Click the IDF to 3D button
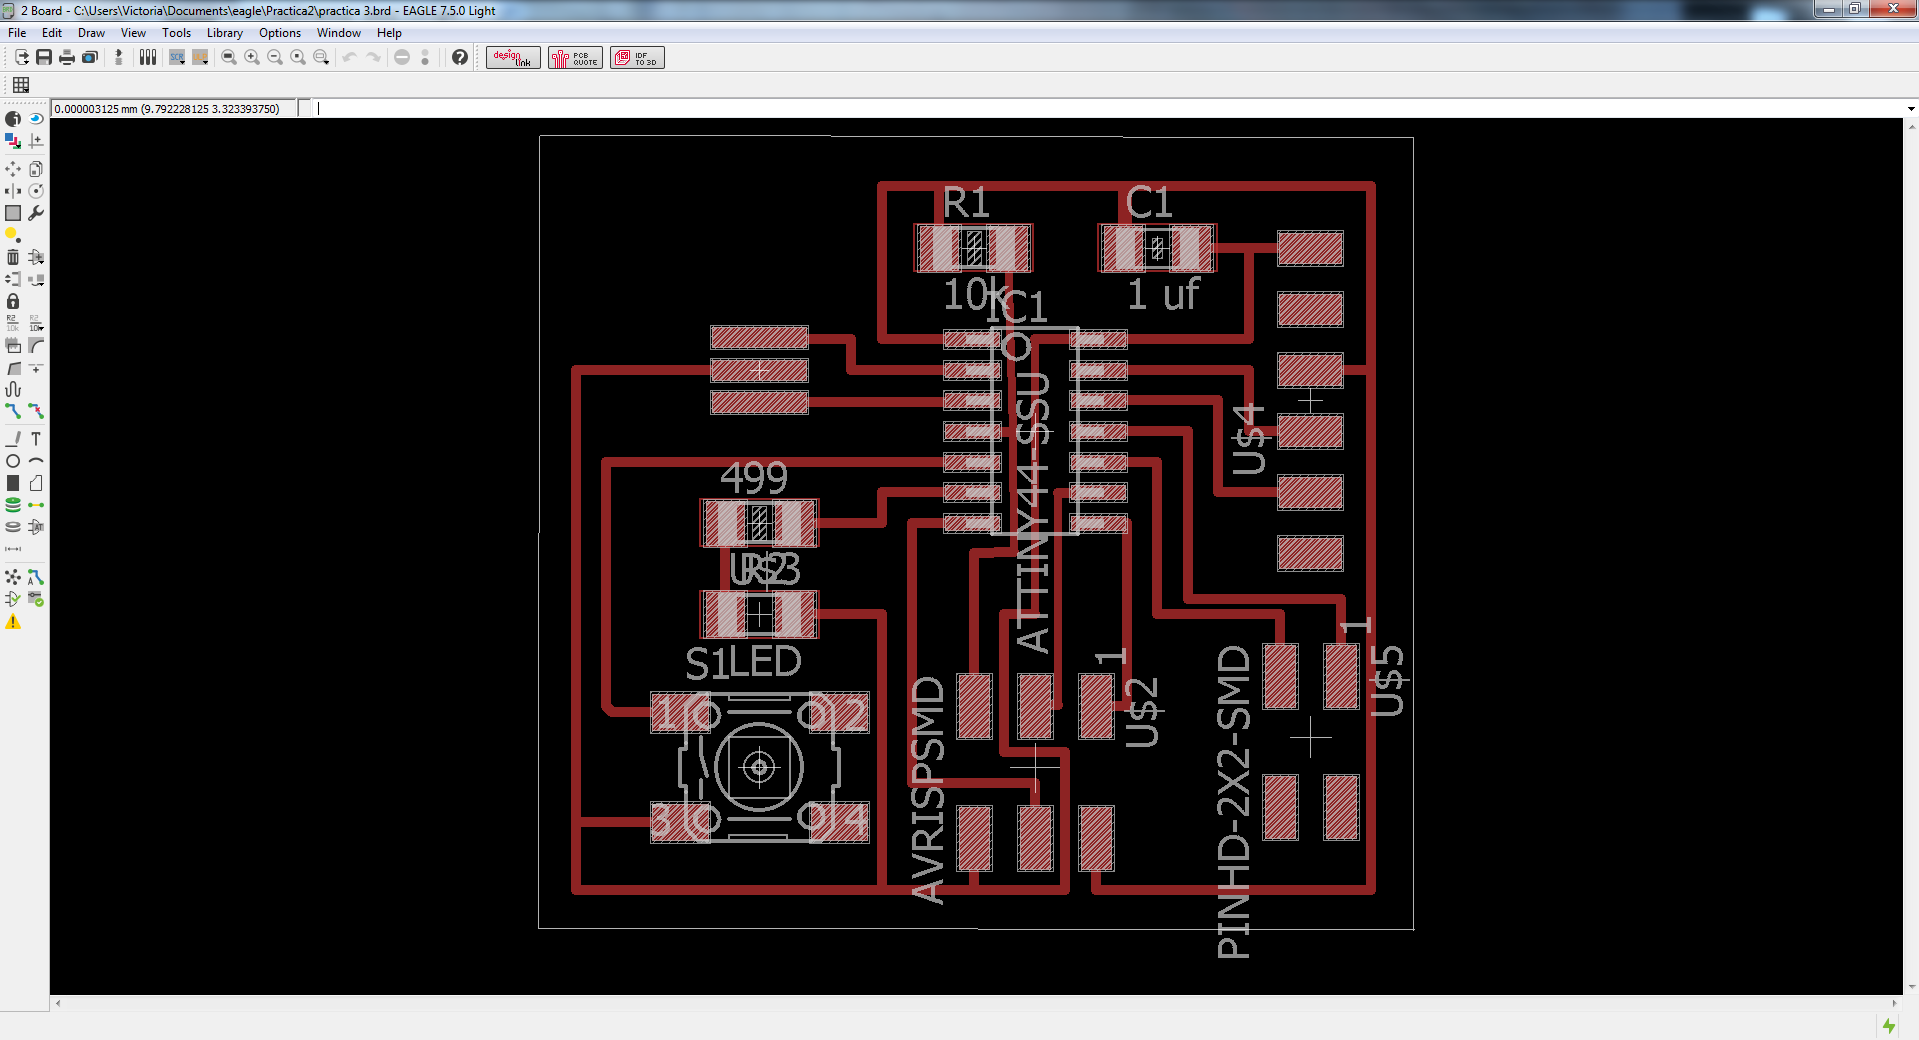The image size is (1919, 1040). pyautogui.click(x=637, y=57)
